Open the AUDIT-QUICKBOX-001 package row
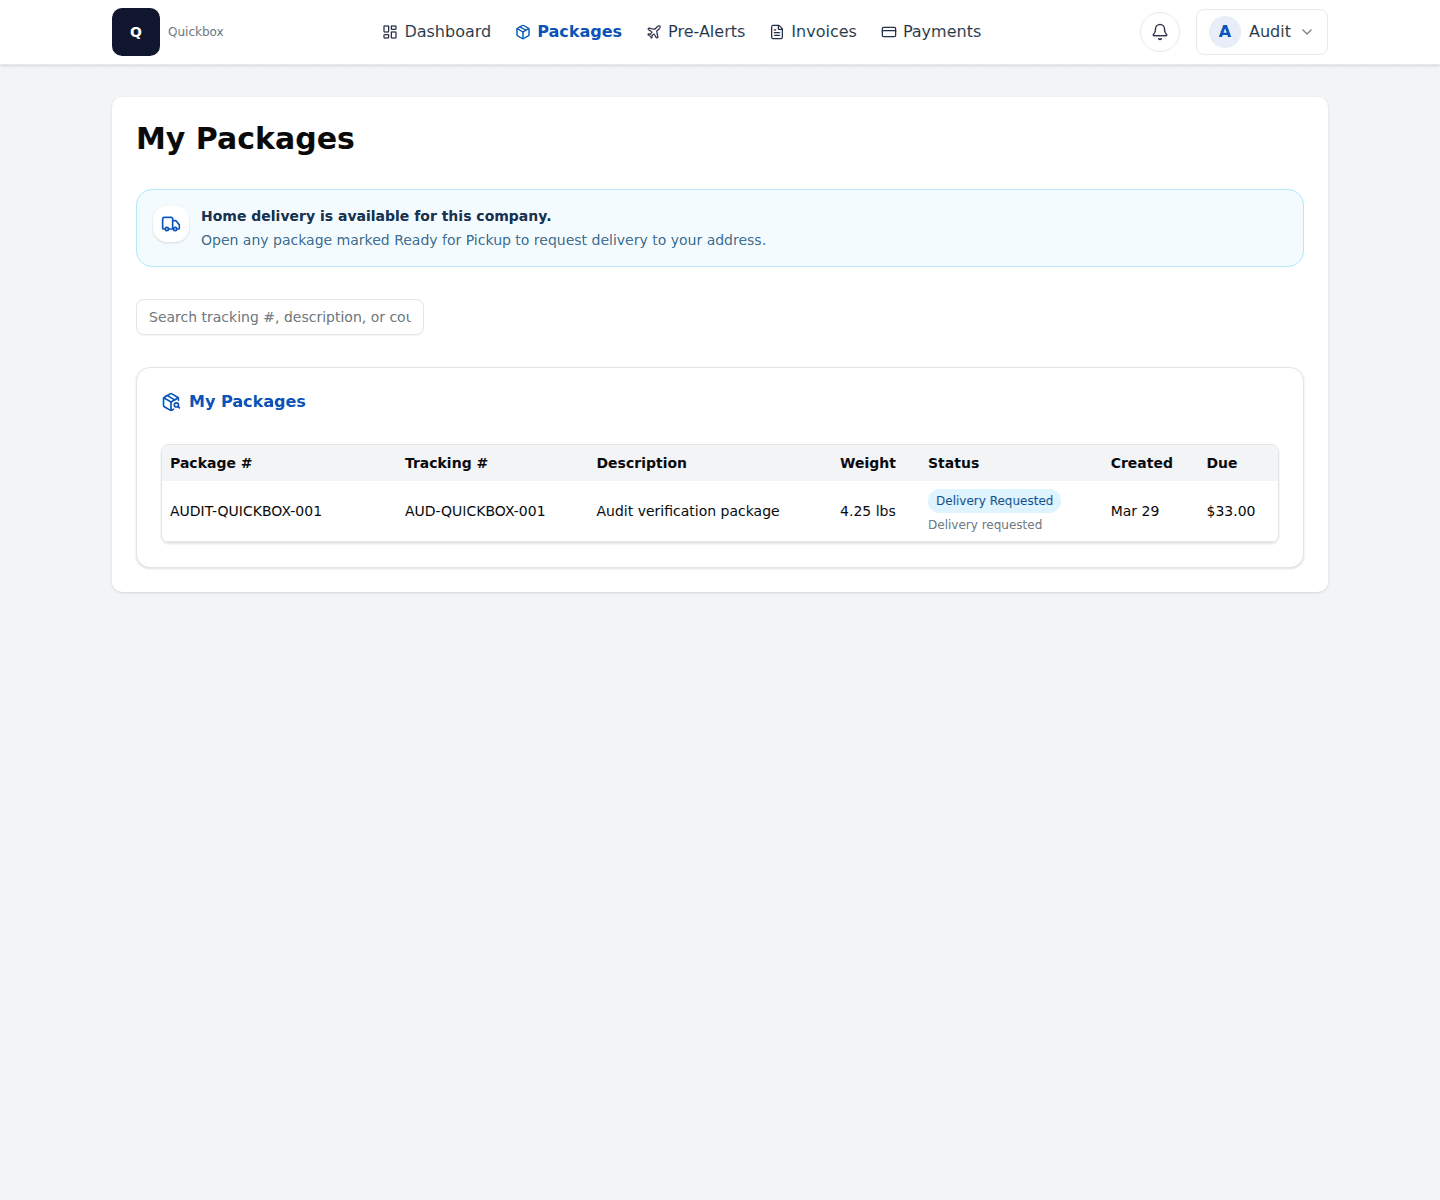The width and height of the screenshot is (1440, 1200). [x=246, y=511]
